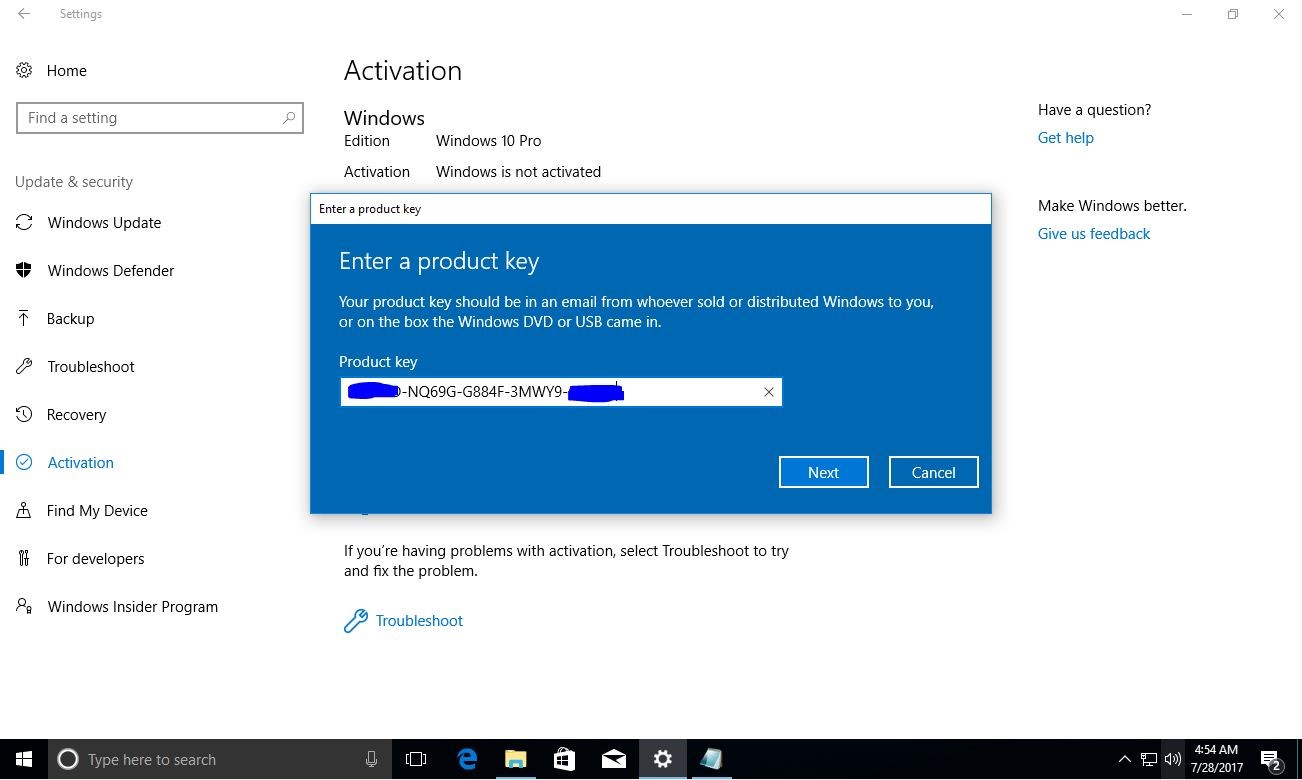Switch to the Notepad taskbar icon

coord(711,760)
